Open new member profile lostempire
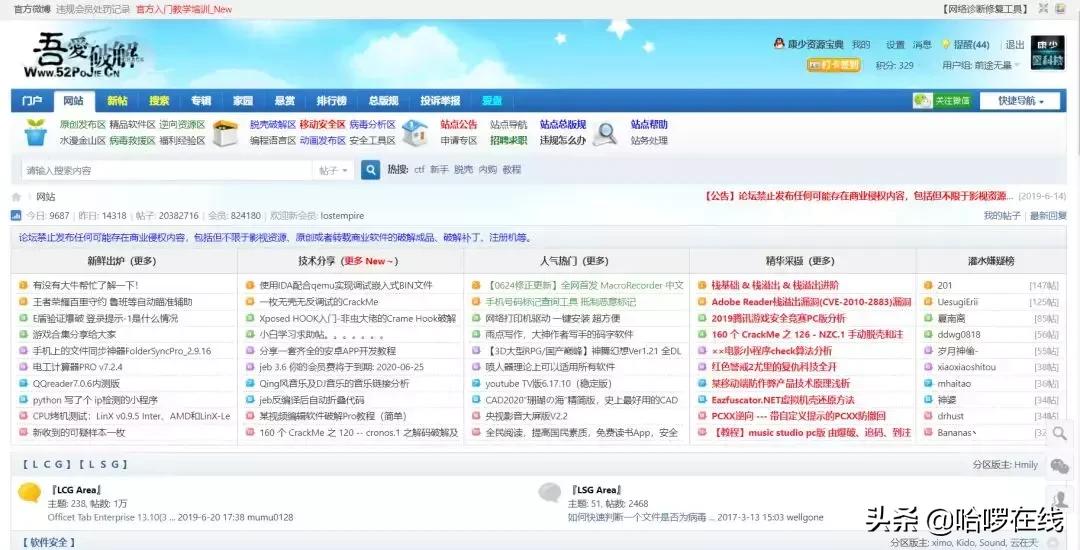1080x550 pixels. click(342, 215)
